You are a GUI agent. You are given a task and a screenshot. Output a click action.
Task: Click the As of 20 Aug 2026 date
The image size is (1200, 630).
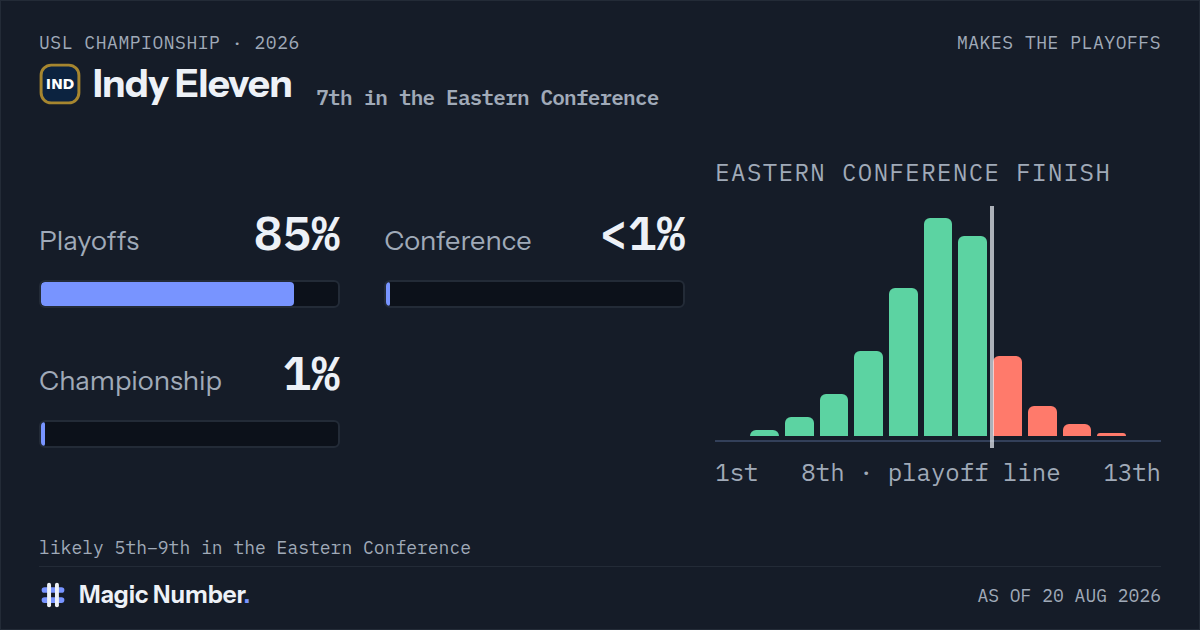[1069, 596]
